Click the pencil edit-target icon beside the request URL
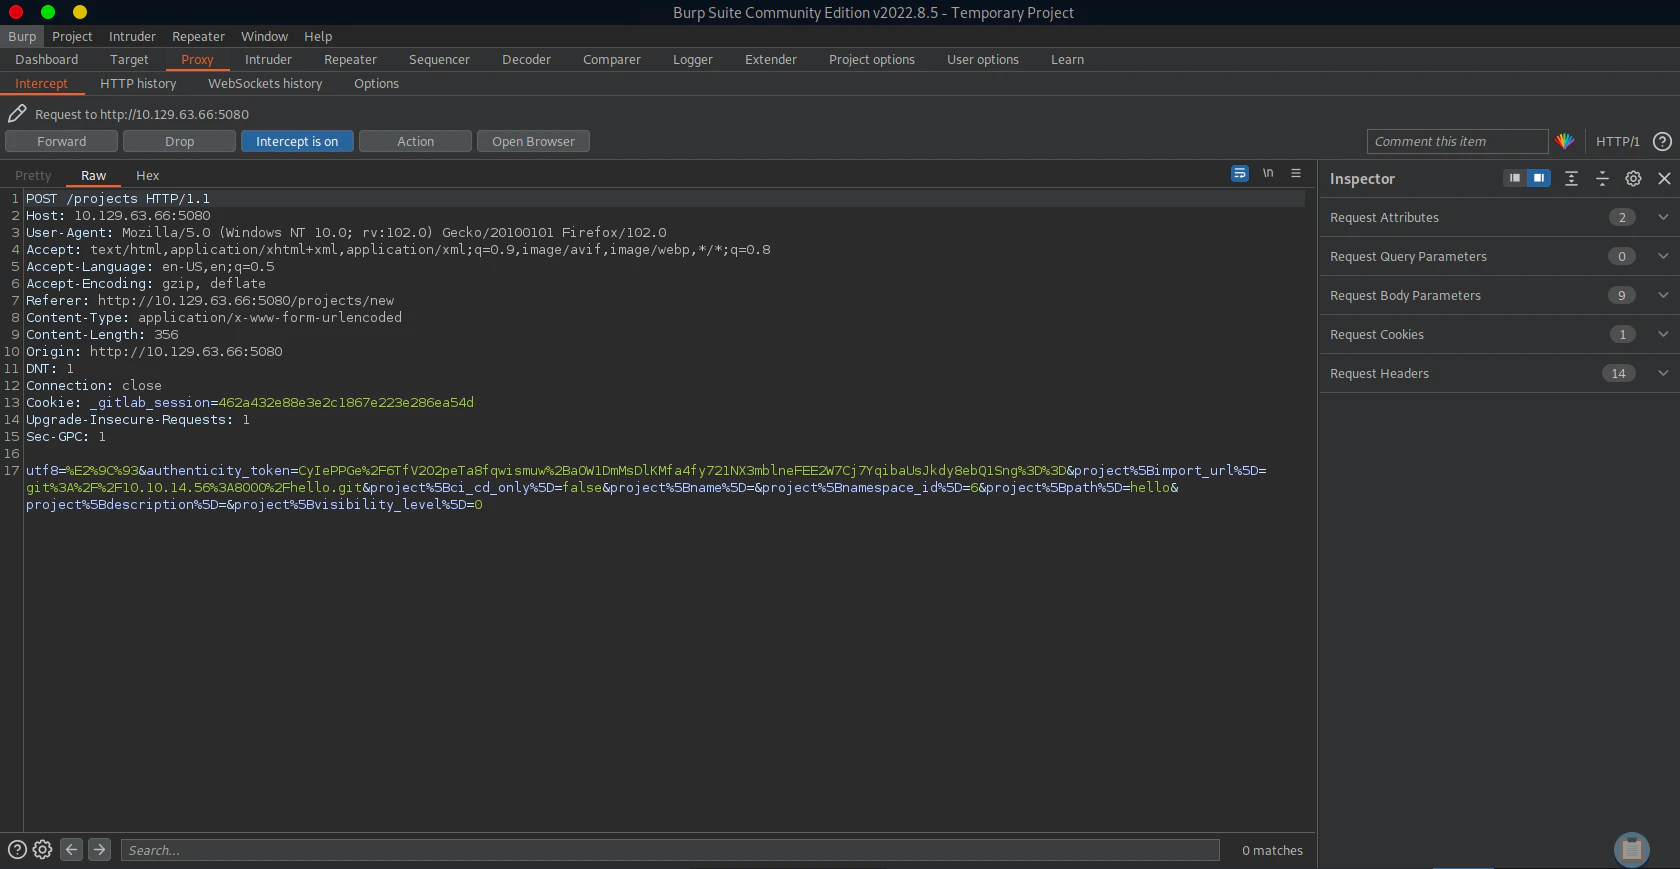Screen dimensions: 1680x869 [x=17, y=113]
